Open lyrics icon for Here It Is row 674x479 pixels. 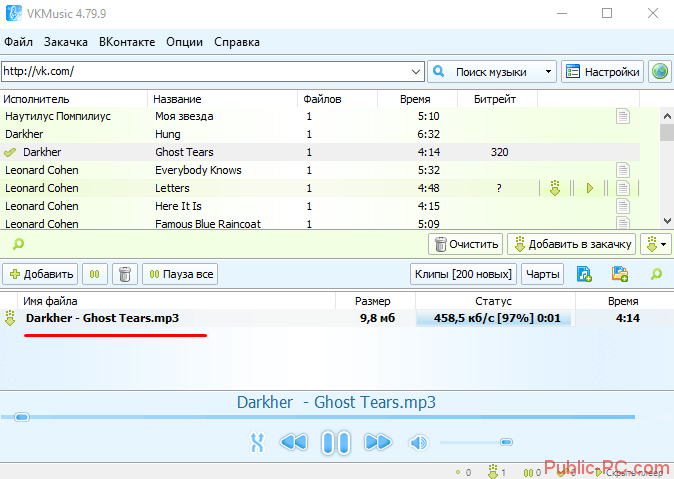click(x=622, y=206)
